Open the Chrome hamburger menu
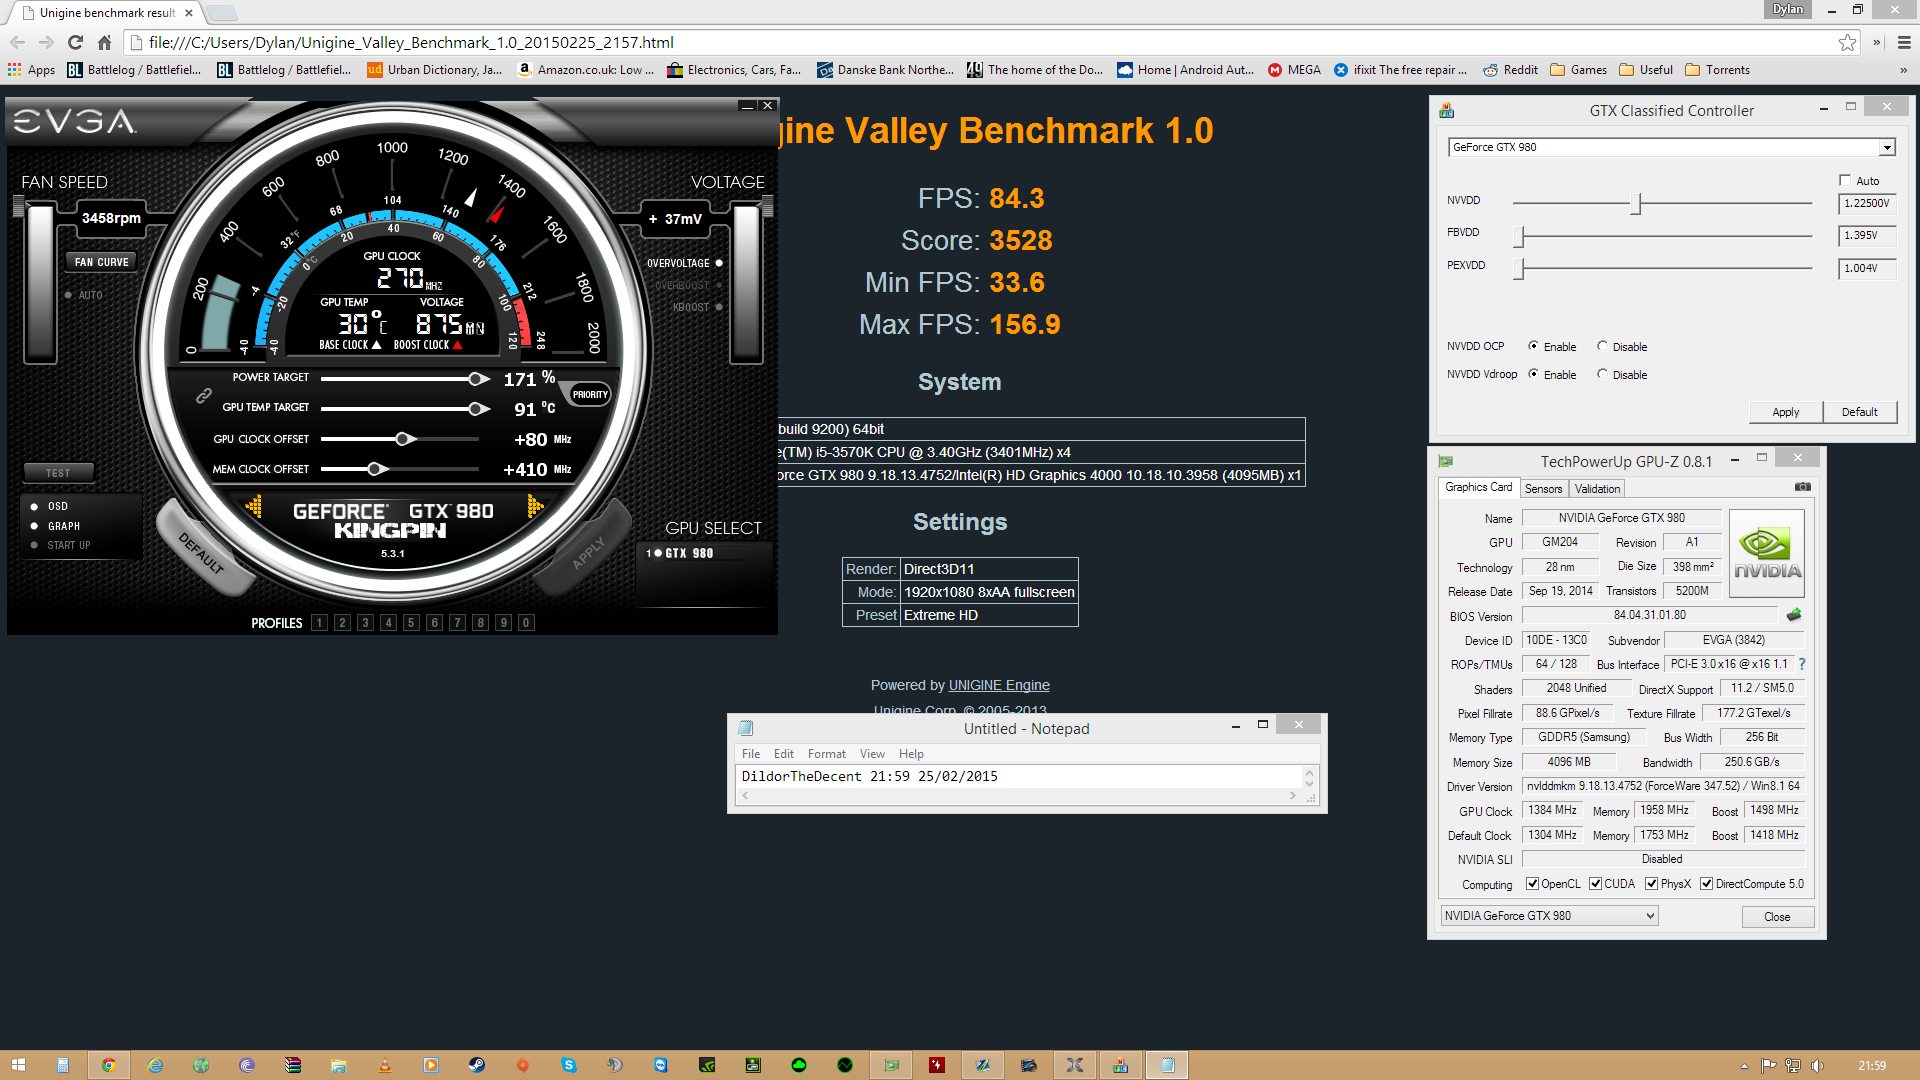1920x1080 pixels. pos(1904,42)
